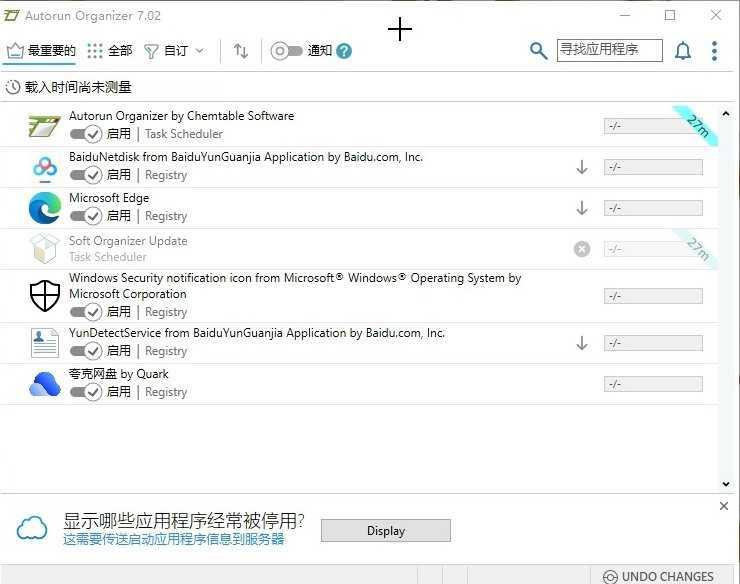Click UNDO CHANGES button
This screenshot has width=740, height=584.
tap(658, 576)
